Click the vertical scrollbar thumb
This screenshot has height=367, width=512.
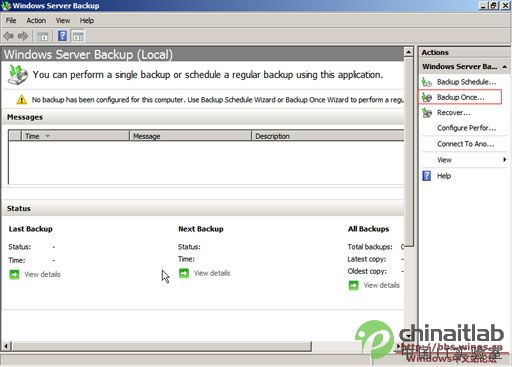[409, 152]
